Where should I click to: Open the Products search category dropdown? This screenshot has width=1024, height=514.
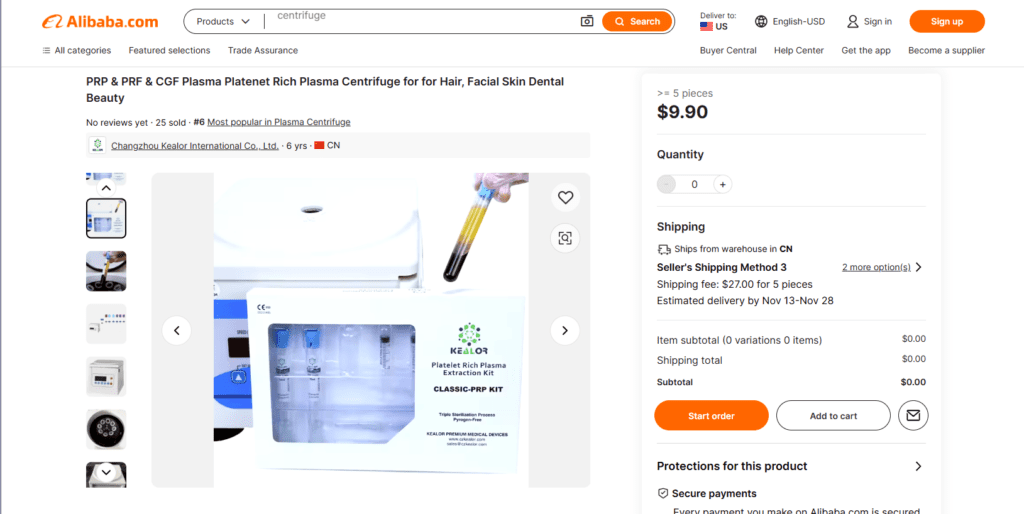[x=222, y=21]
